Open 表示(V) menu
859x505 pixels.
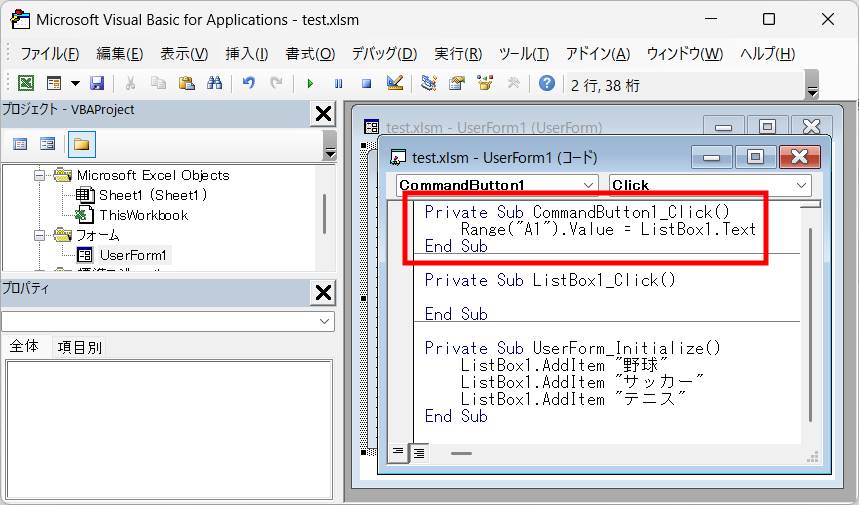(184, 54)
